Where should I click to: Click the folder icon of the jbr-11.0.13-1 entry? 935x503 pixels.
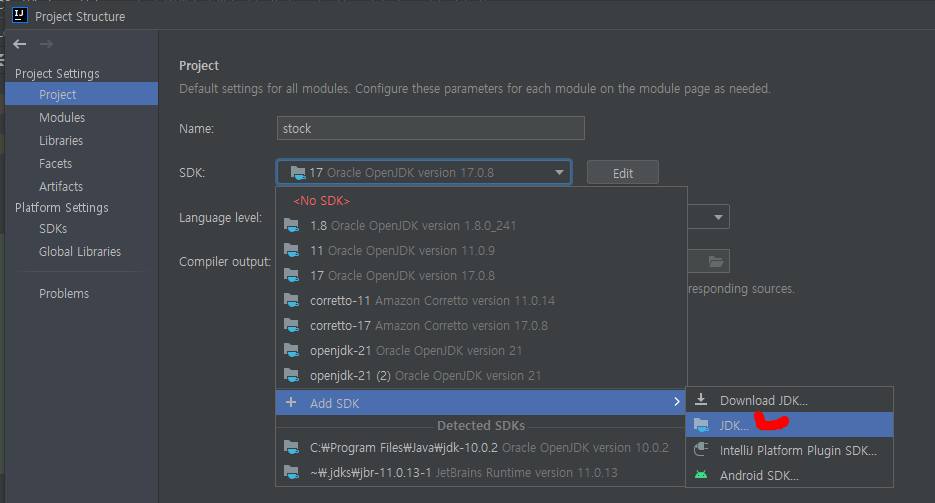coord(292,472)
